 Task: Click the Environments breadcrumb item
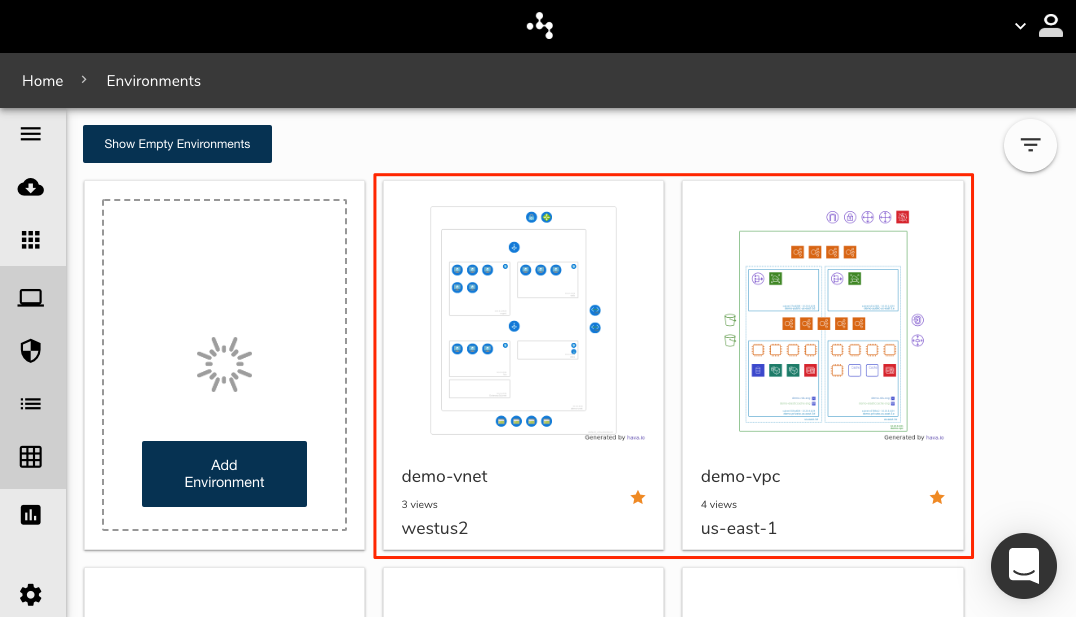pyautogui.click(x=153, y=80)
